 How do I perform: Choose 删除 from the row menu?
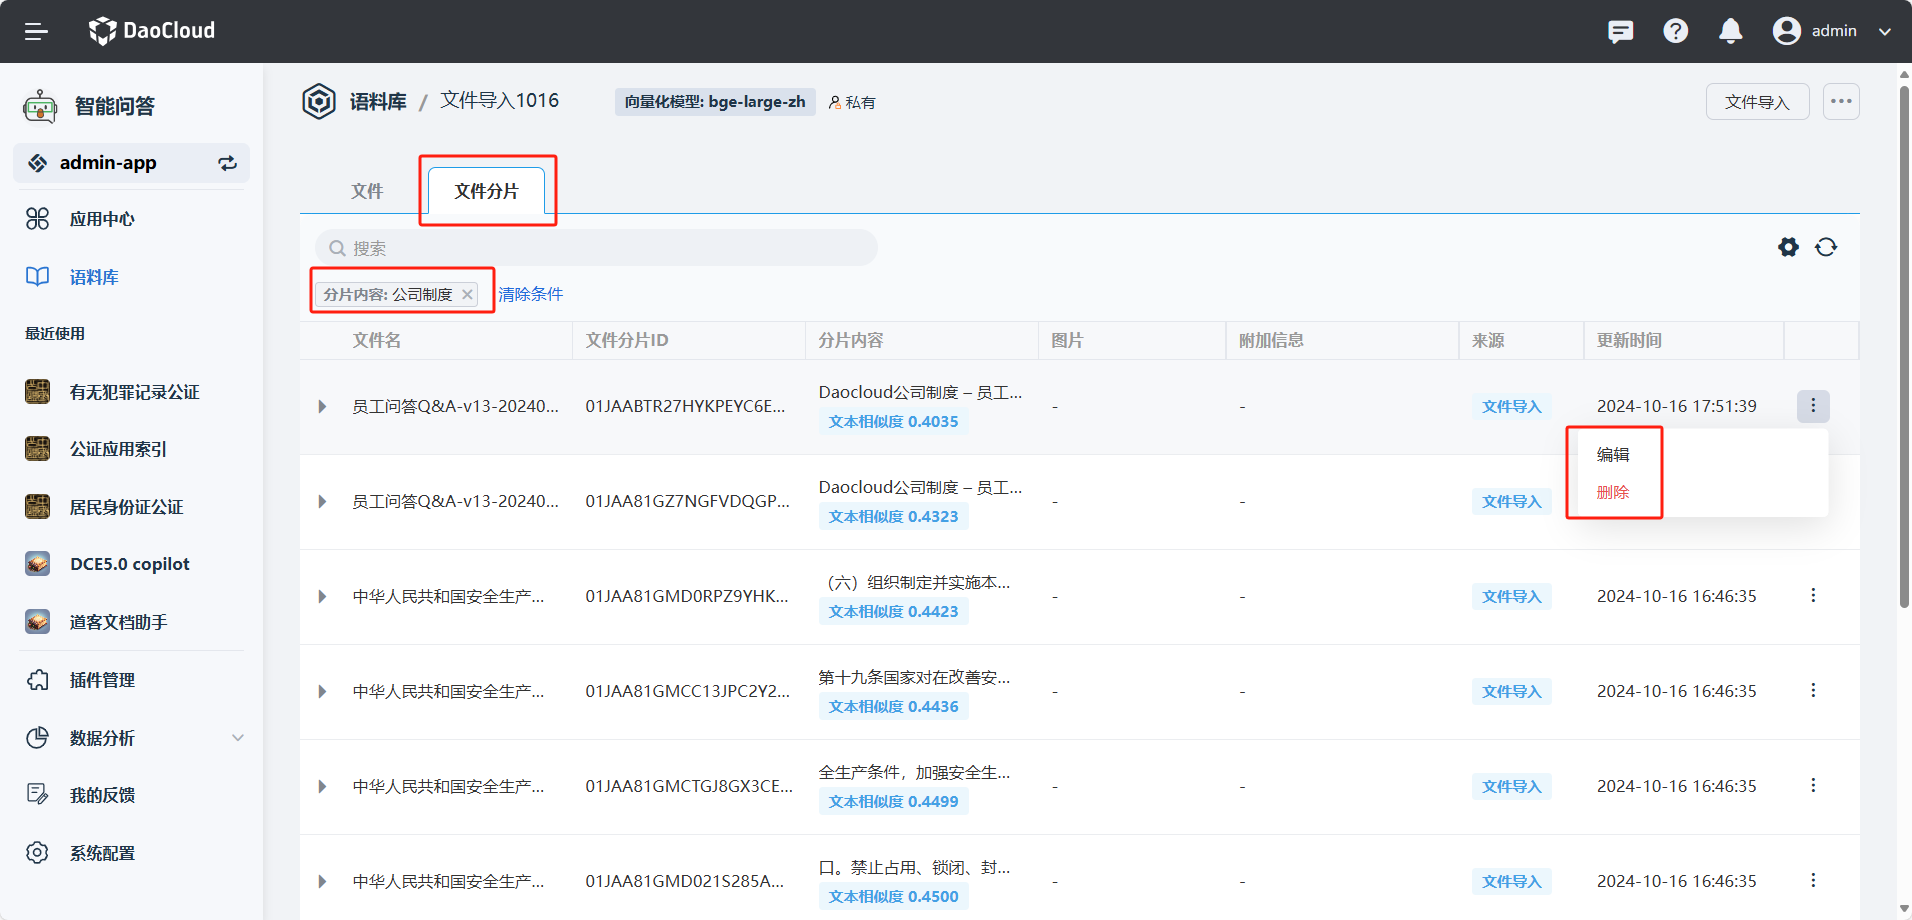(x=1612, y=492)
